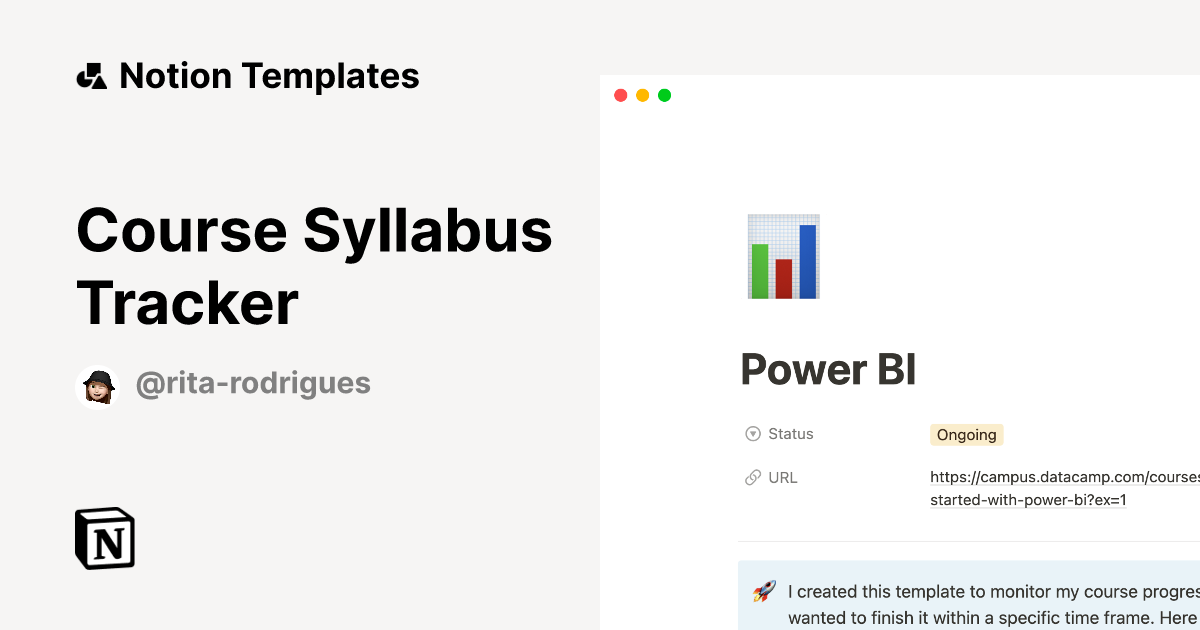Open the Notion Templates header text
The image size is (1200, 630).
(269, 76)
